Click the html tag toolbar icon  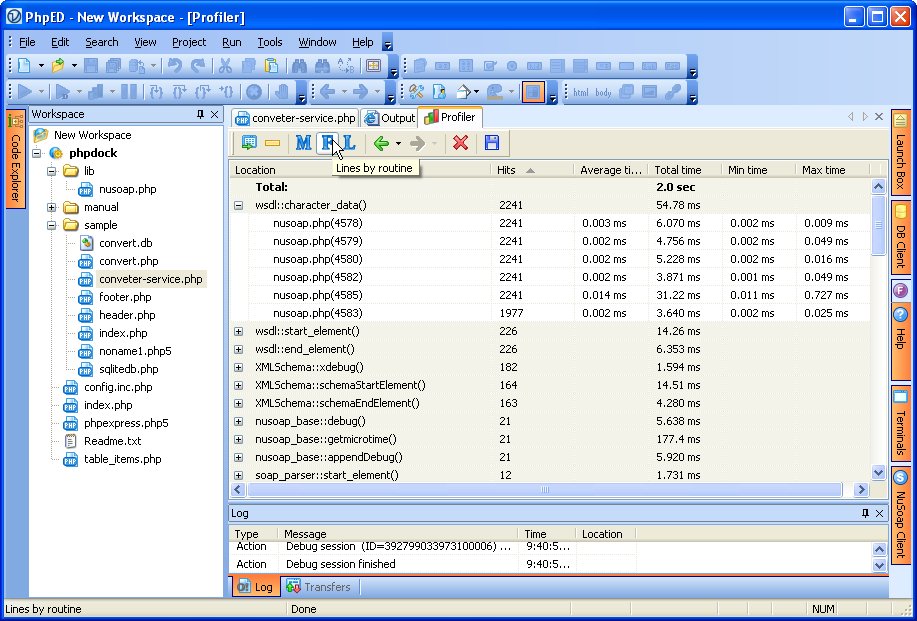(x=581, y=92)
